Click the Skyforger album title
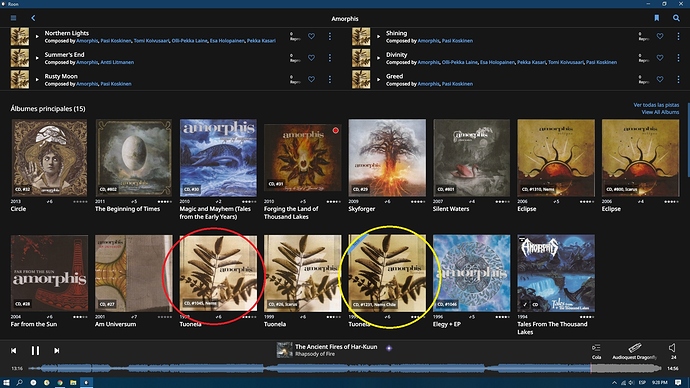This screenshot has height=388, width=690. pos(362,209)
